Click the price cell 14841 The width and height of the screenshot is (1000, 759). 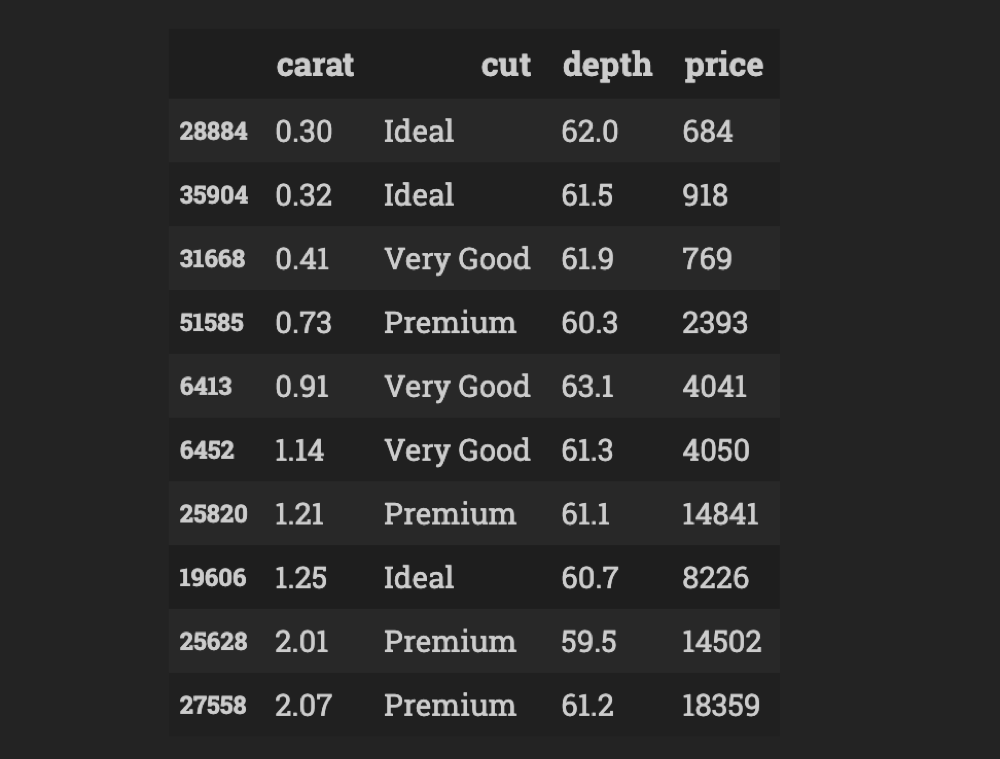[720, 514]
